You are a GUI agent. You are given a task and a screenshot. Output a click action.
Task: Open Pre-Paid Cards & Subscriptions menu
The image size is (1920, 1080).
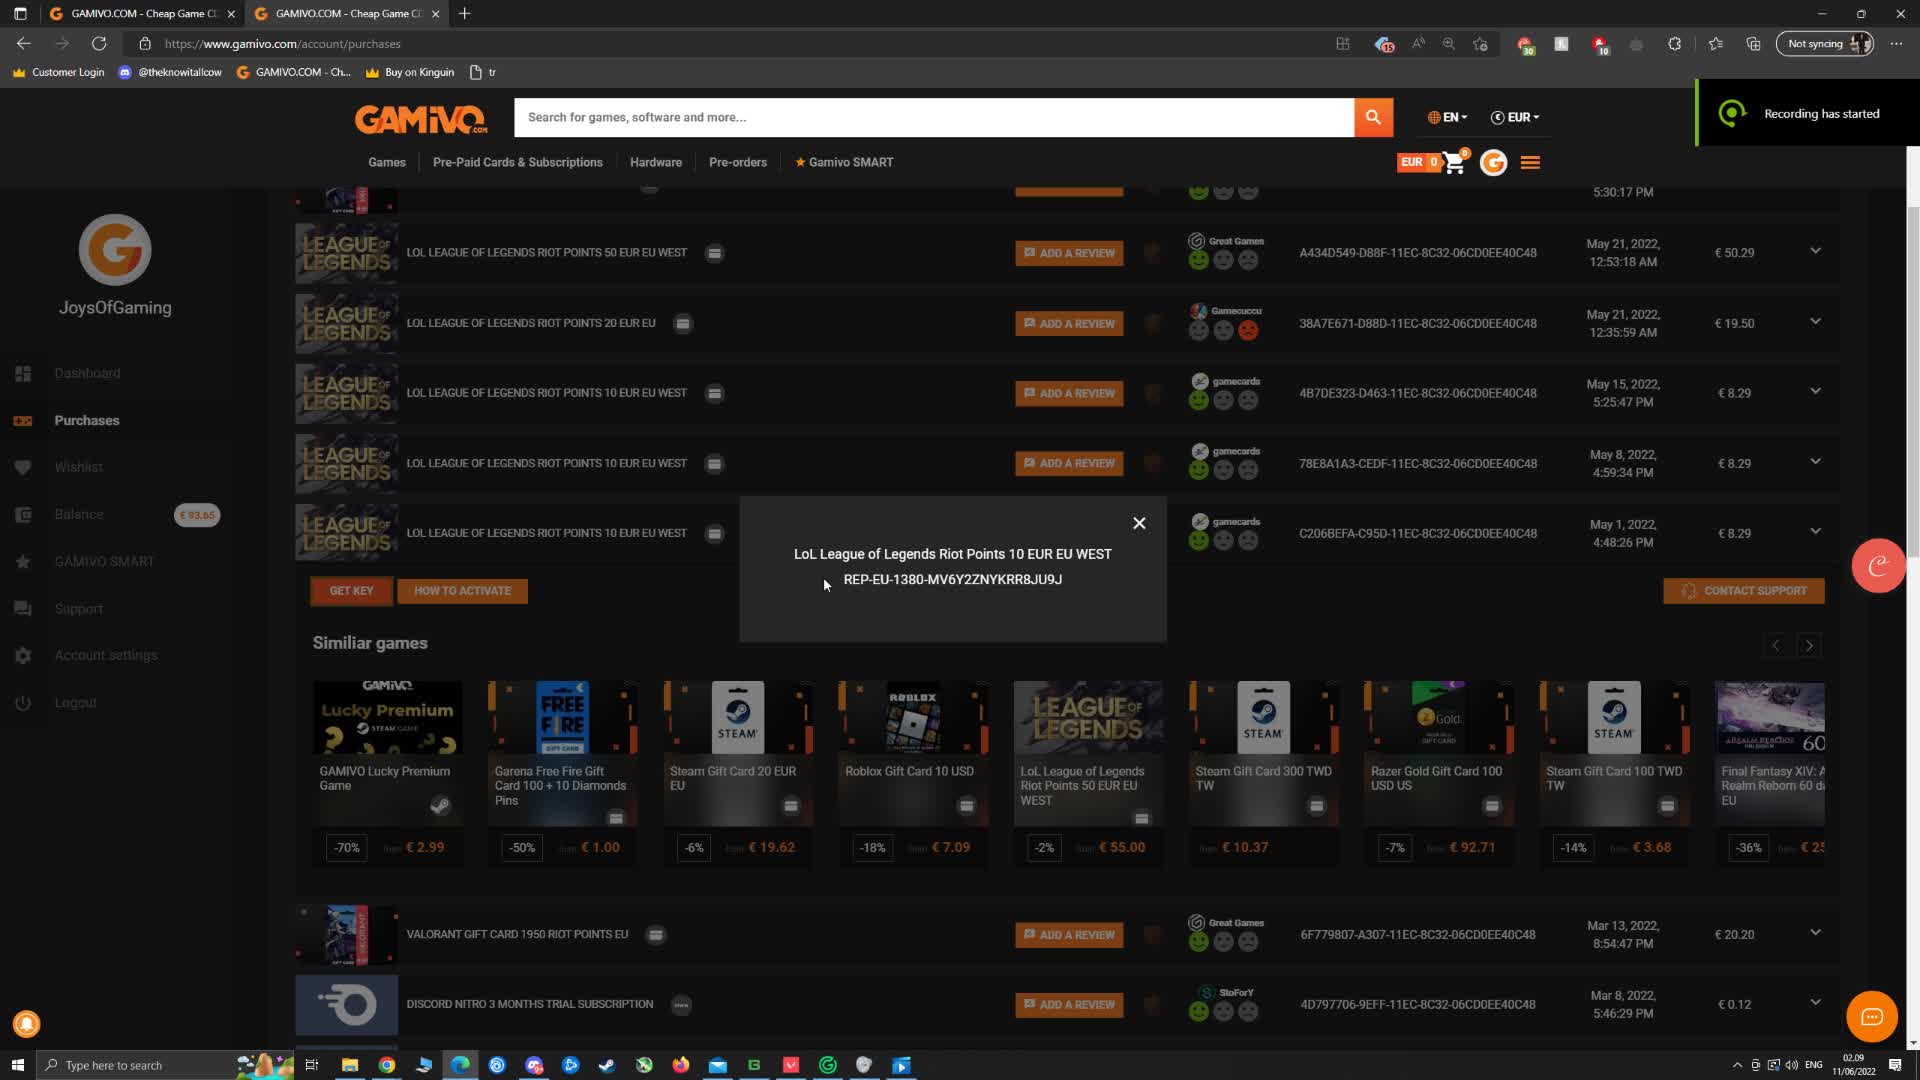click(517, 162)
